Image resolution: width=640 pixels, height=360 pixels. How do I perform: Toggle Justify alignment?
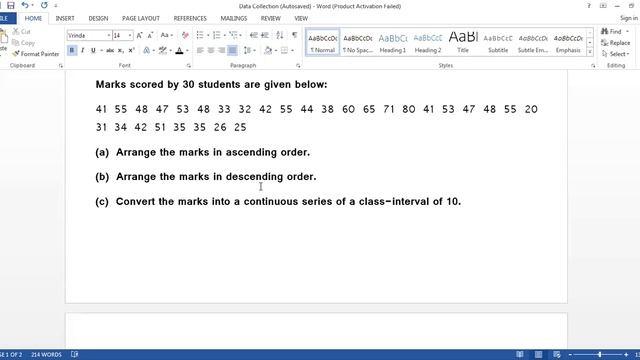232,50
